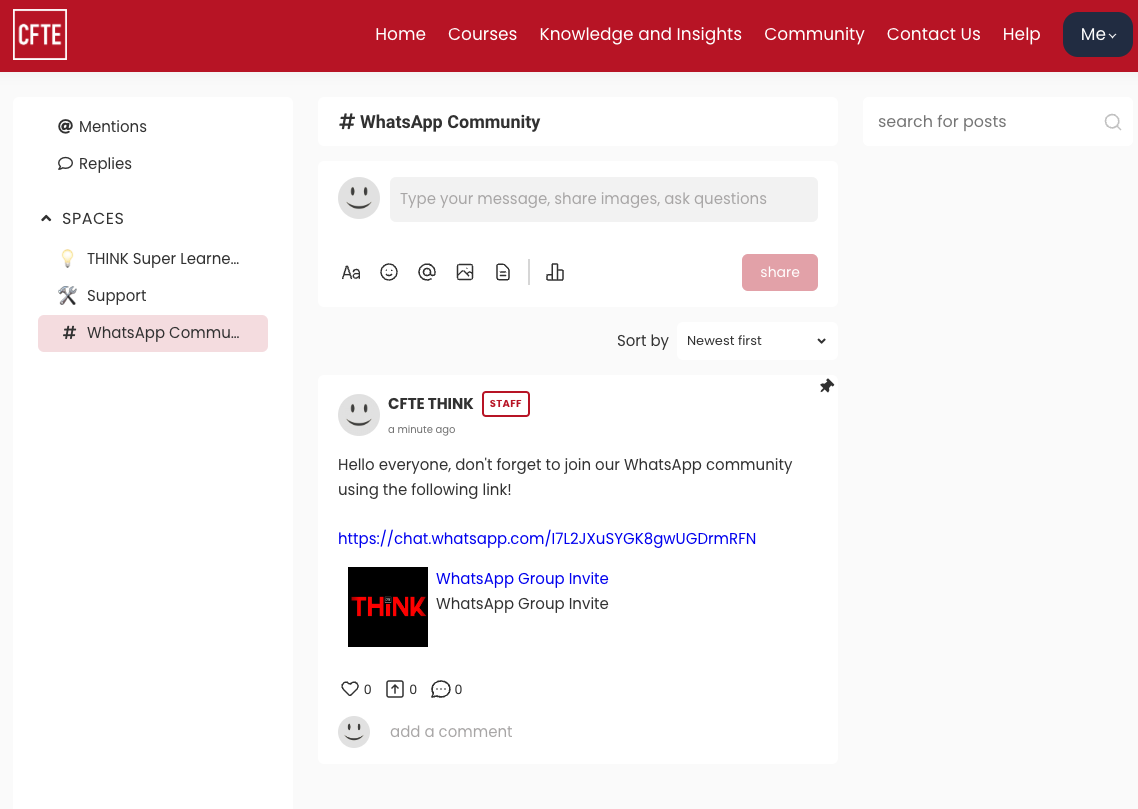Screen dimensions: 1138x809
Task: Upvote the post with the arrow icon
Action: pyautogui.click(x=395, y=689)
